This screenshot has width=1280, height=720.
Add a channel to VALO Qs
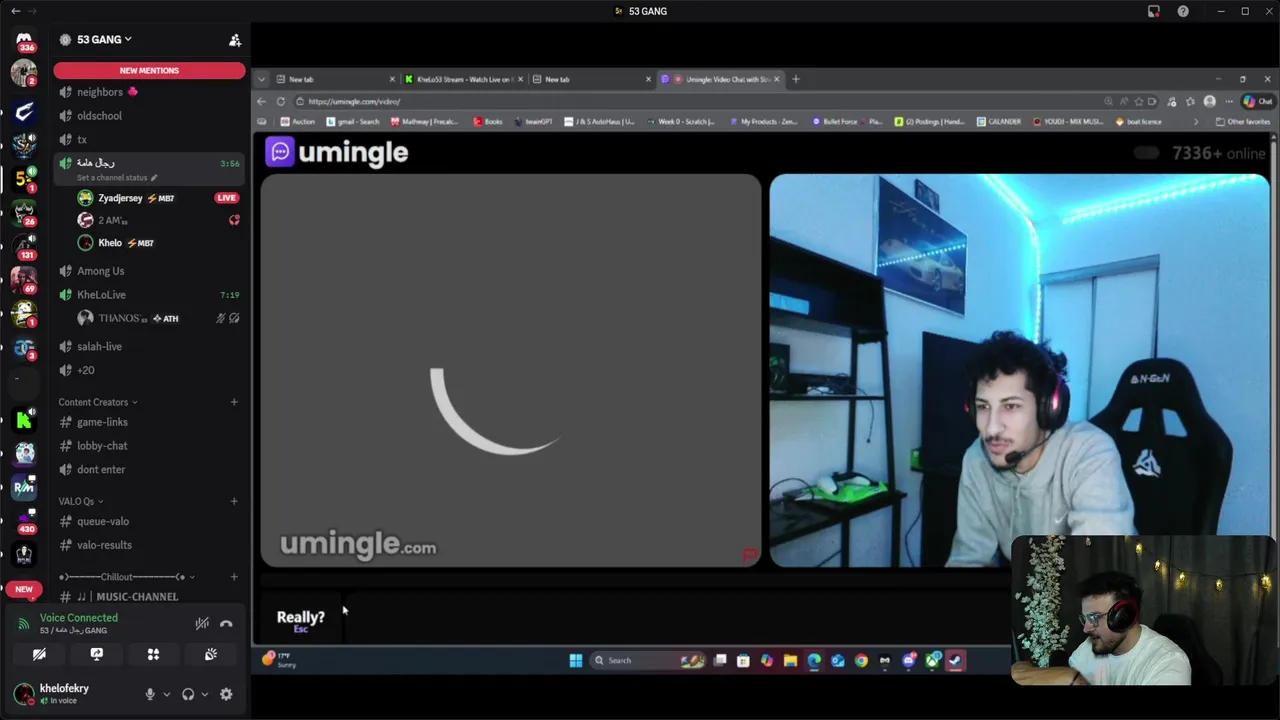pyautogui.click(x=234, y=501)
